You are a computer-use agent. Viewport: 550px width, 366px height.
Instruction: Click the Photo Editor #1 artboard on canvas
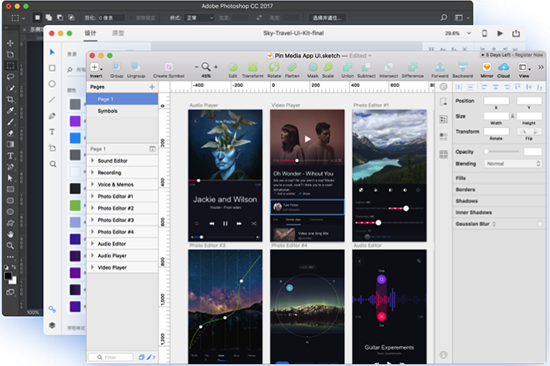[x=389, y=175]
